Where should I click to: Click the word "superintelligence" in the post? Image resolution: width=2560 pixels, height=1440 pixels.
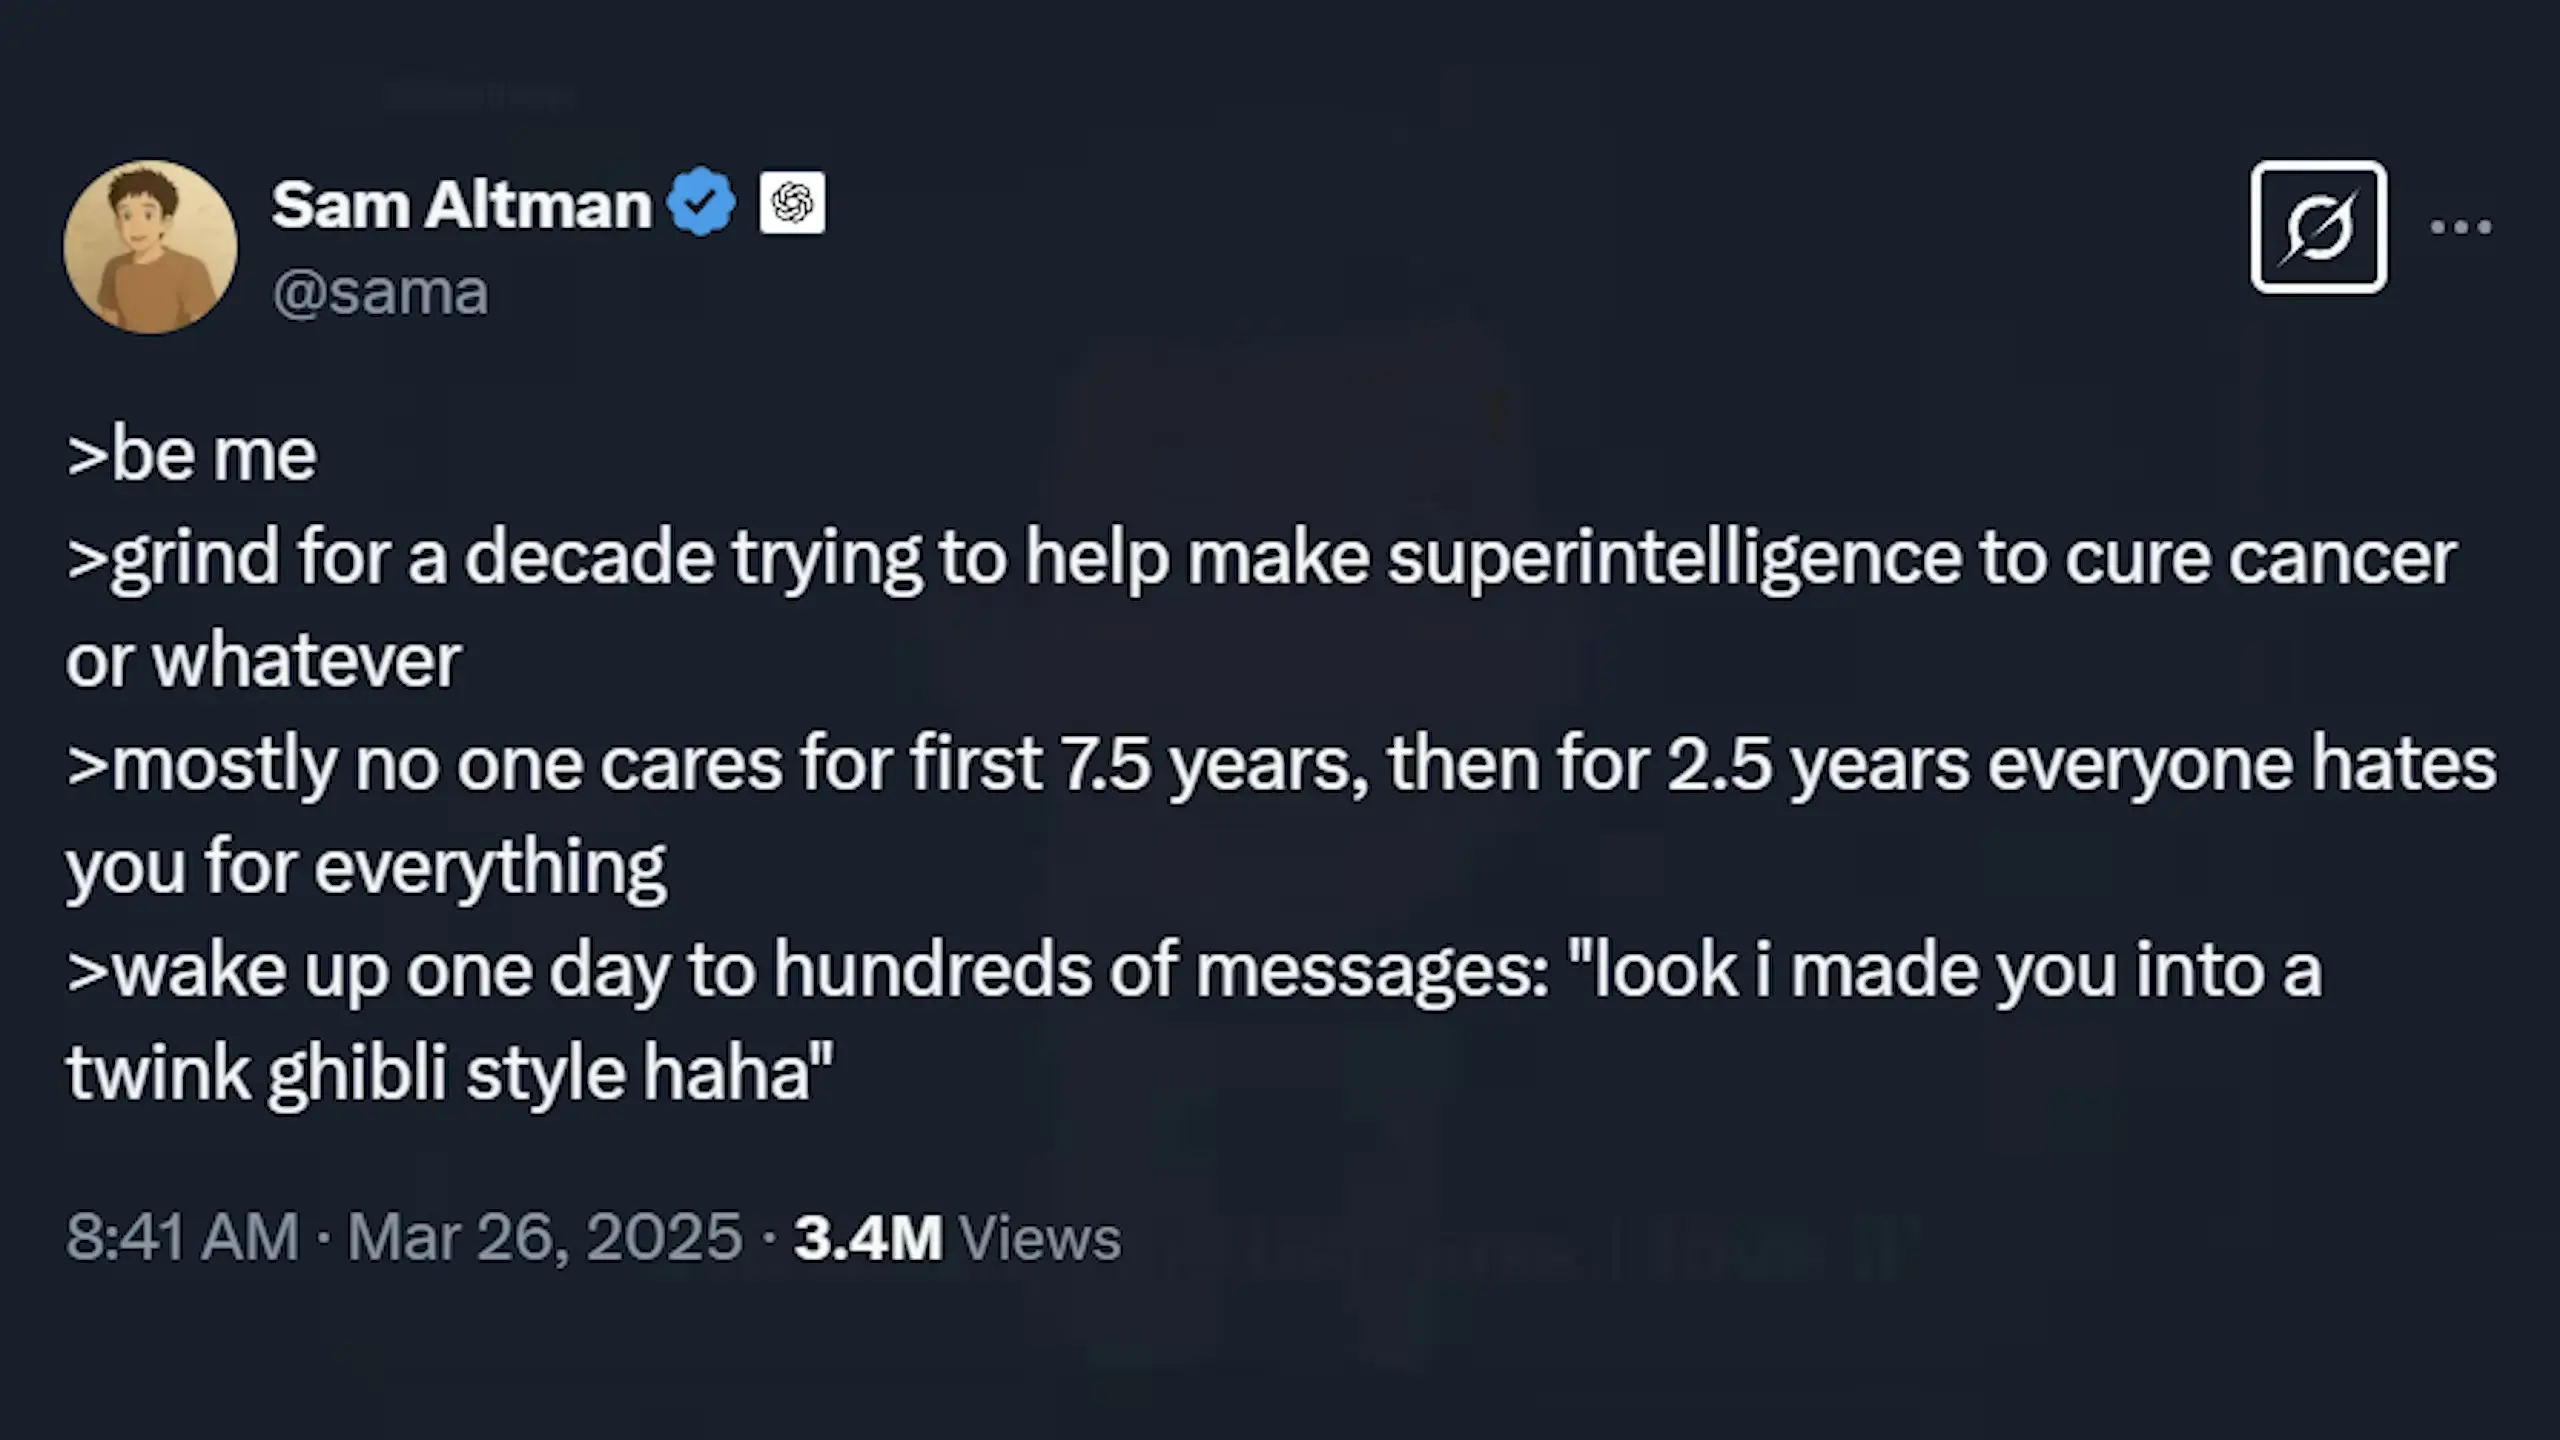[x=1674, y=557]
